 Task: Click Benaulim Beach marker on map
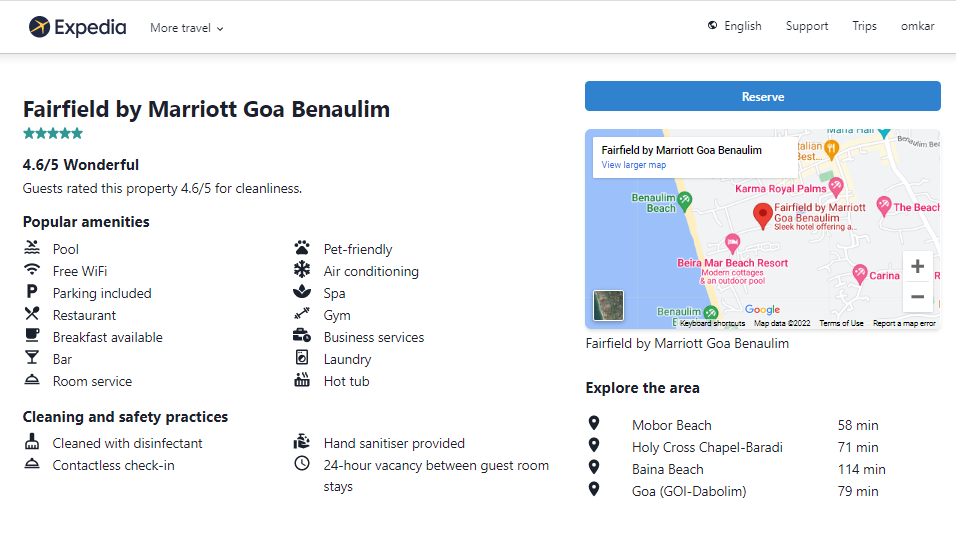pos(685,201)
